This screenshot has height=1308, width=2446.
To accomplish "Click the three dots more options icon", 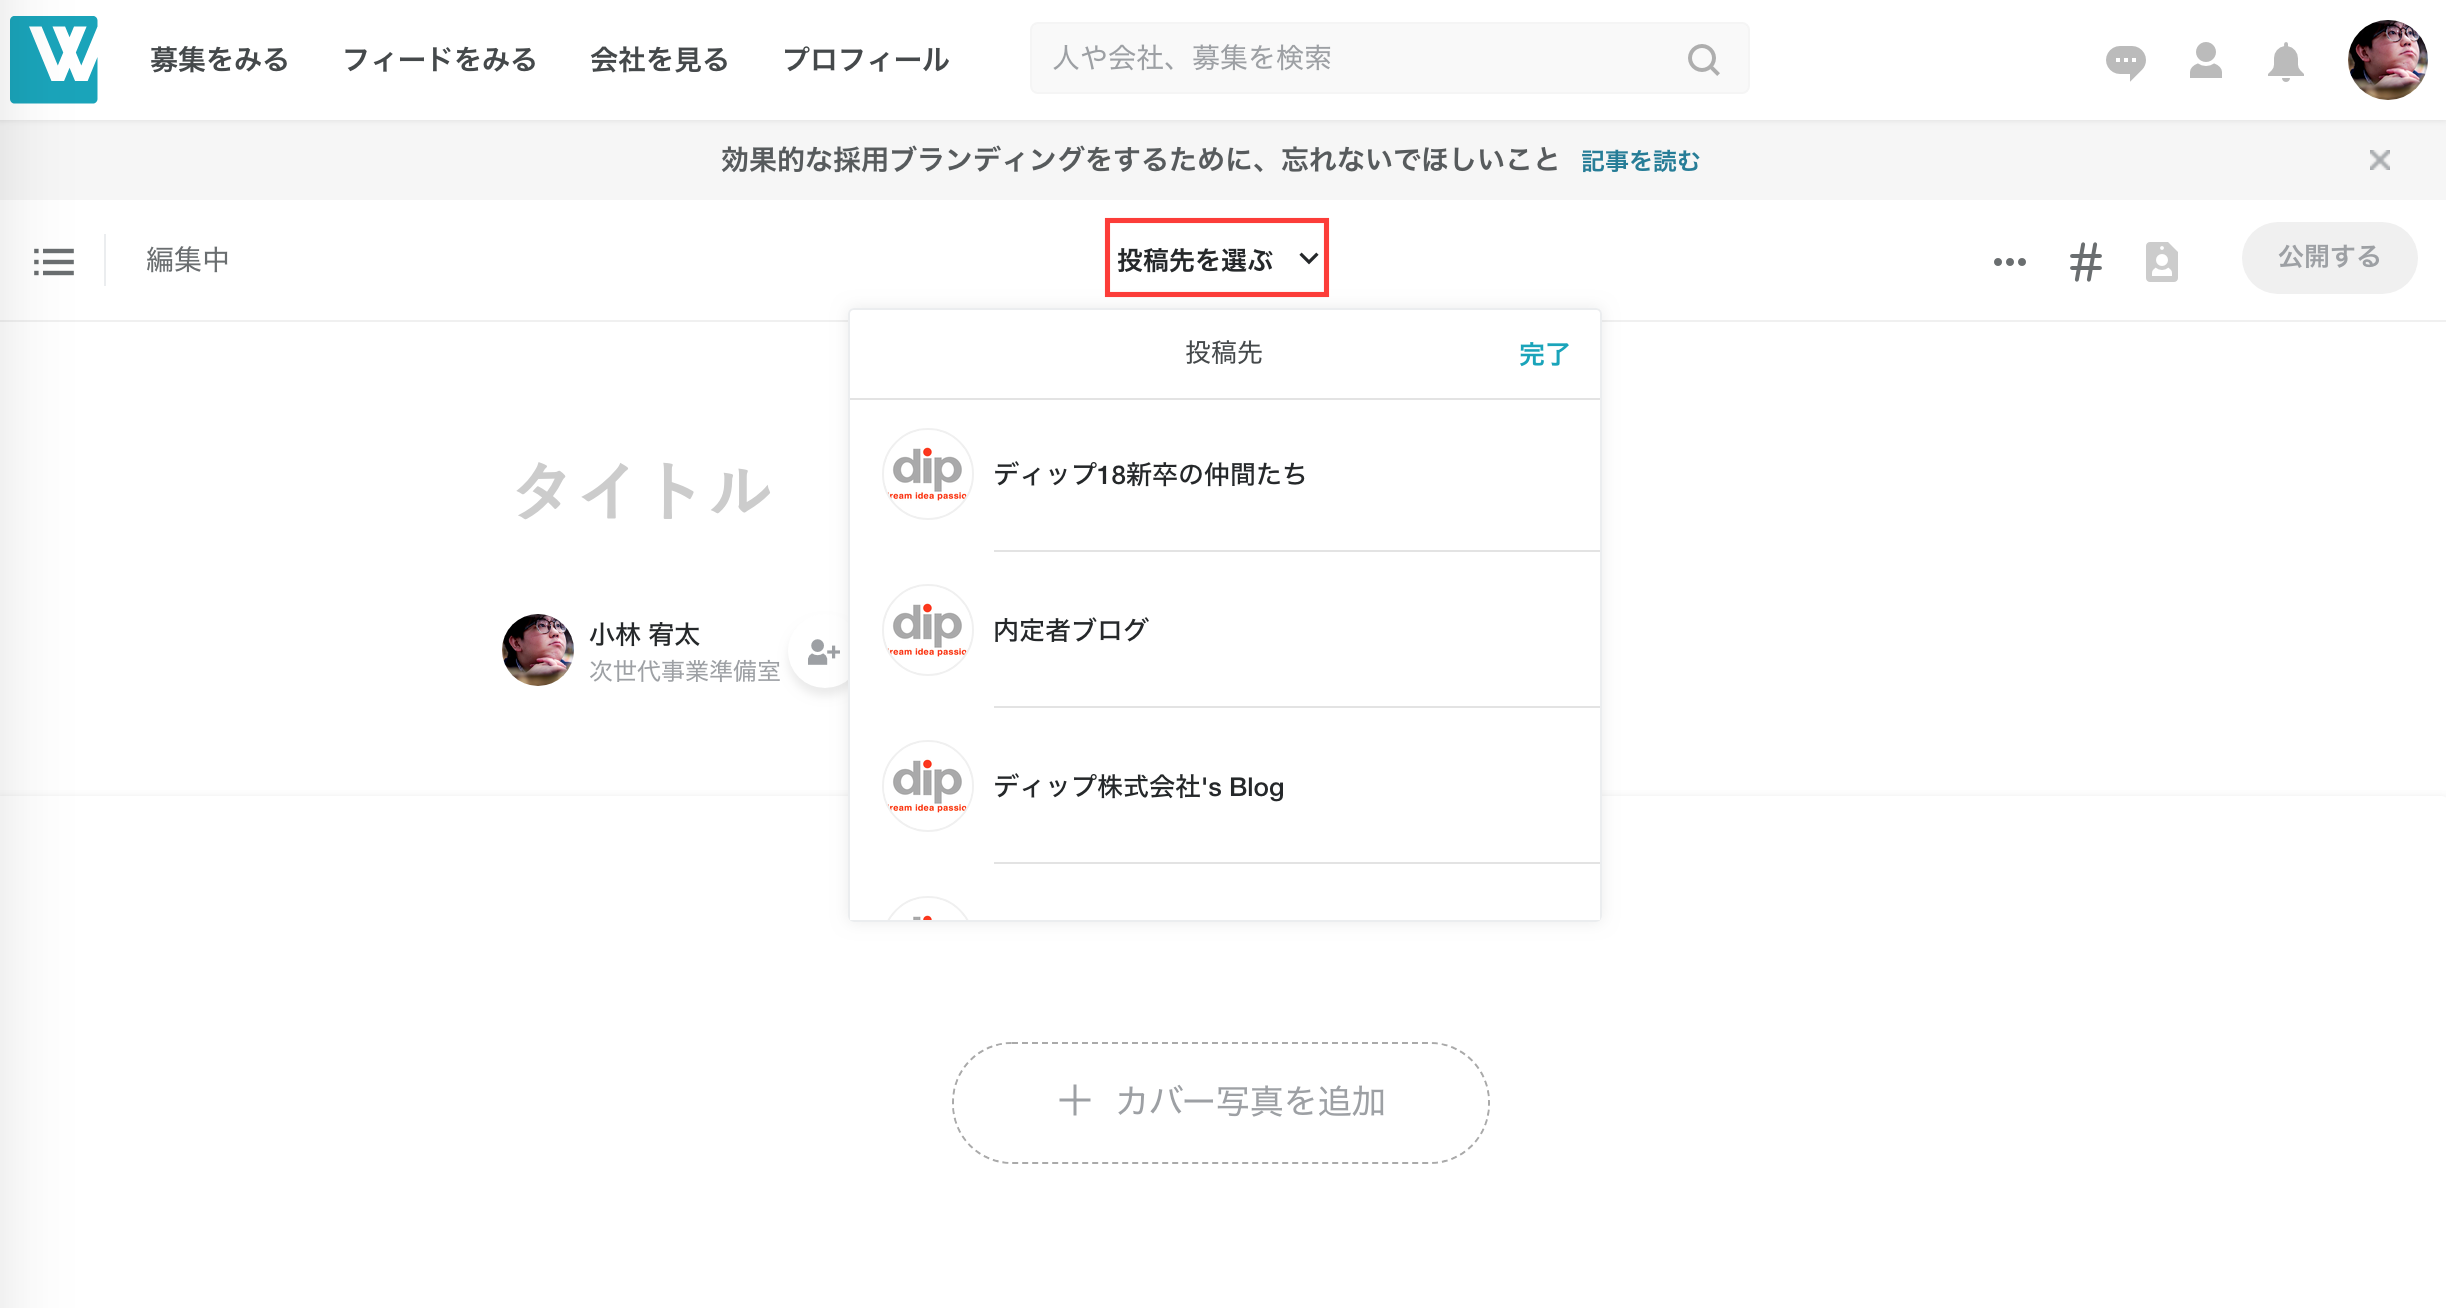I will pos(2009,262).
